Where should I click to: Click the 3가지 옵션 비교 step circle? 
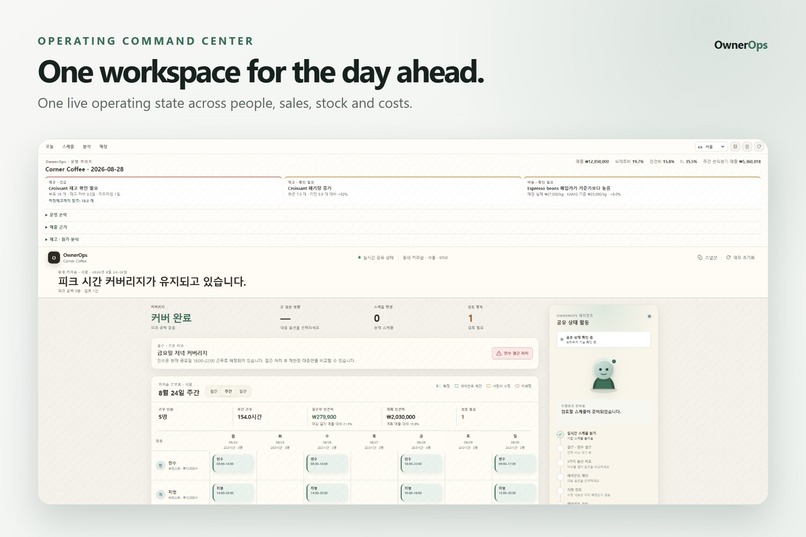(560, 463)
